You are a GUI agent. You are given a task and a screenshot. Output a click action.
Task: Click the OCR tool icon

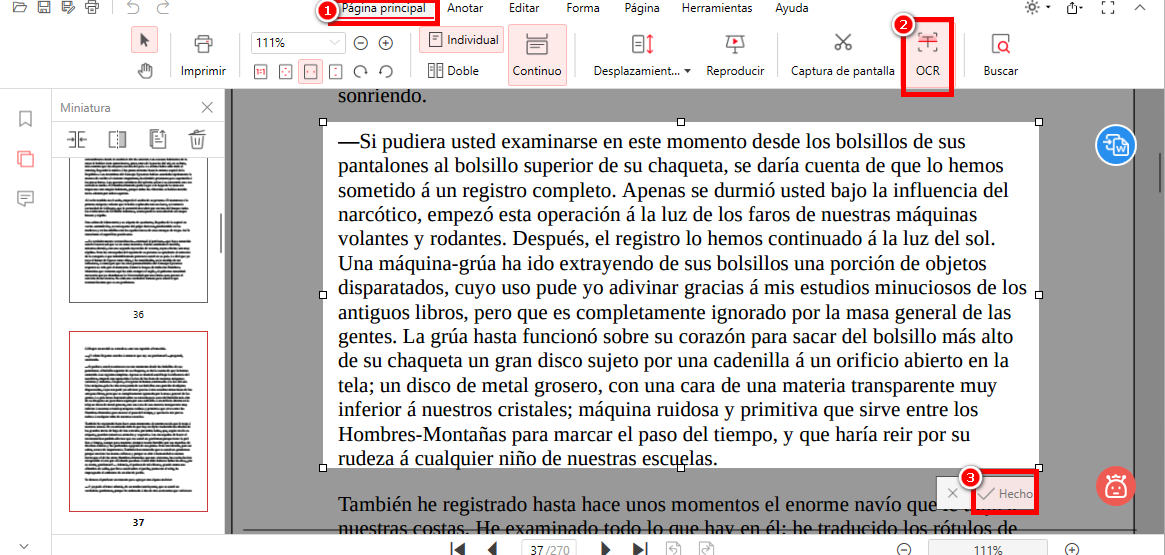coord(927,44)
